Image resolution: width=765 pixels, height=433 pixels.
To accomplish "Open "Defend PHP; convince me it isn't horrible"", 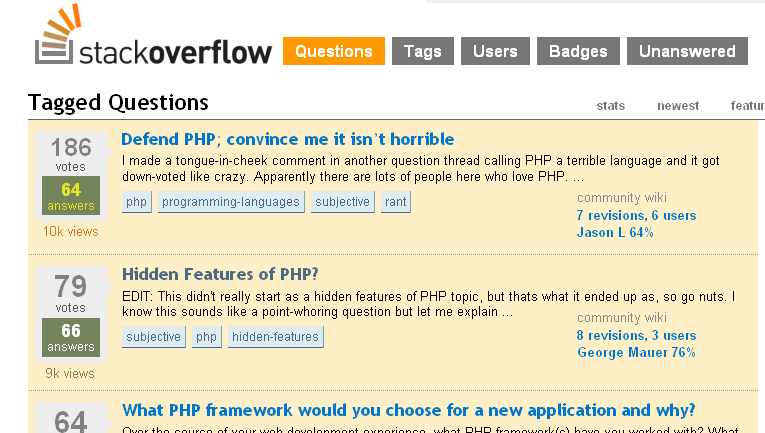I will [x=288, y=139].
